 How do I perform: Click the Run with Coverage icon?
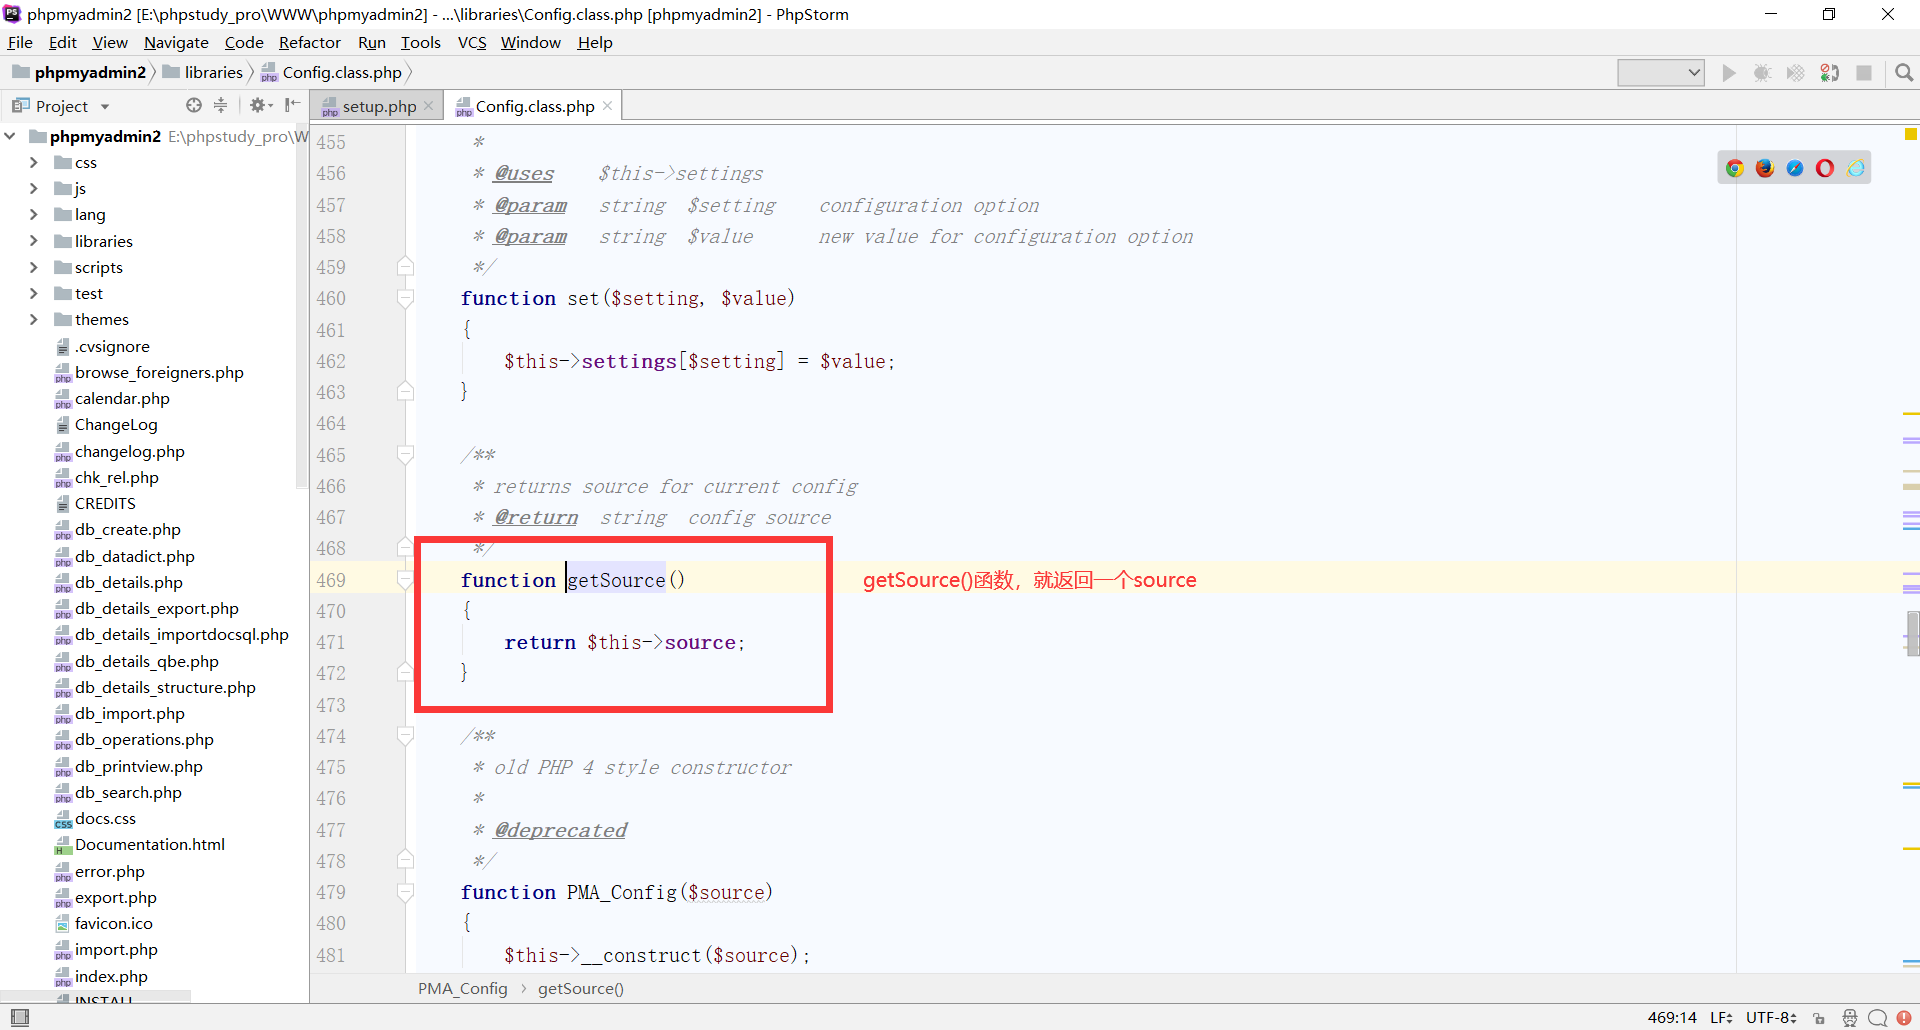pyautogui.click(x=1796, y=73)
